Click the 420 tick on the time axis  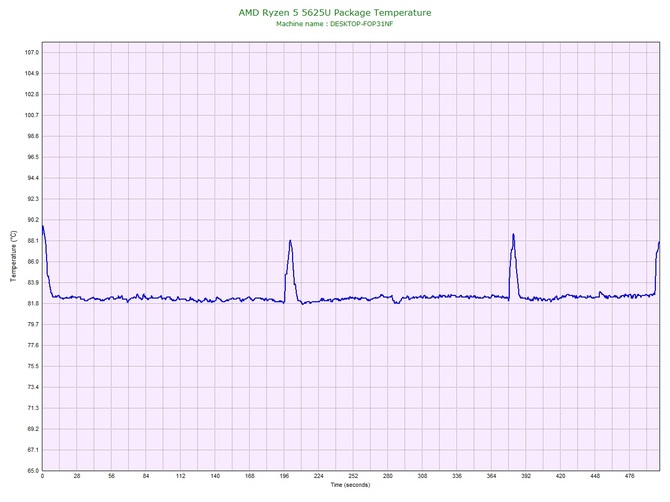[x=560, y=476]
